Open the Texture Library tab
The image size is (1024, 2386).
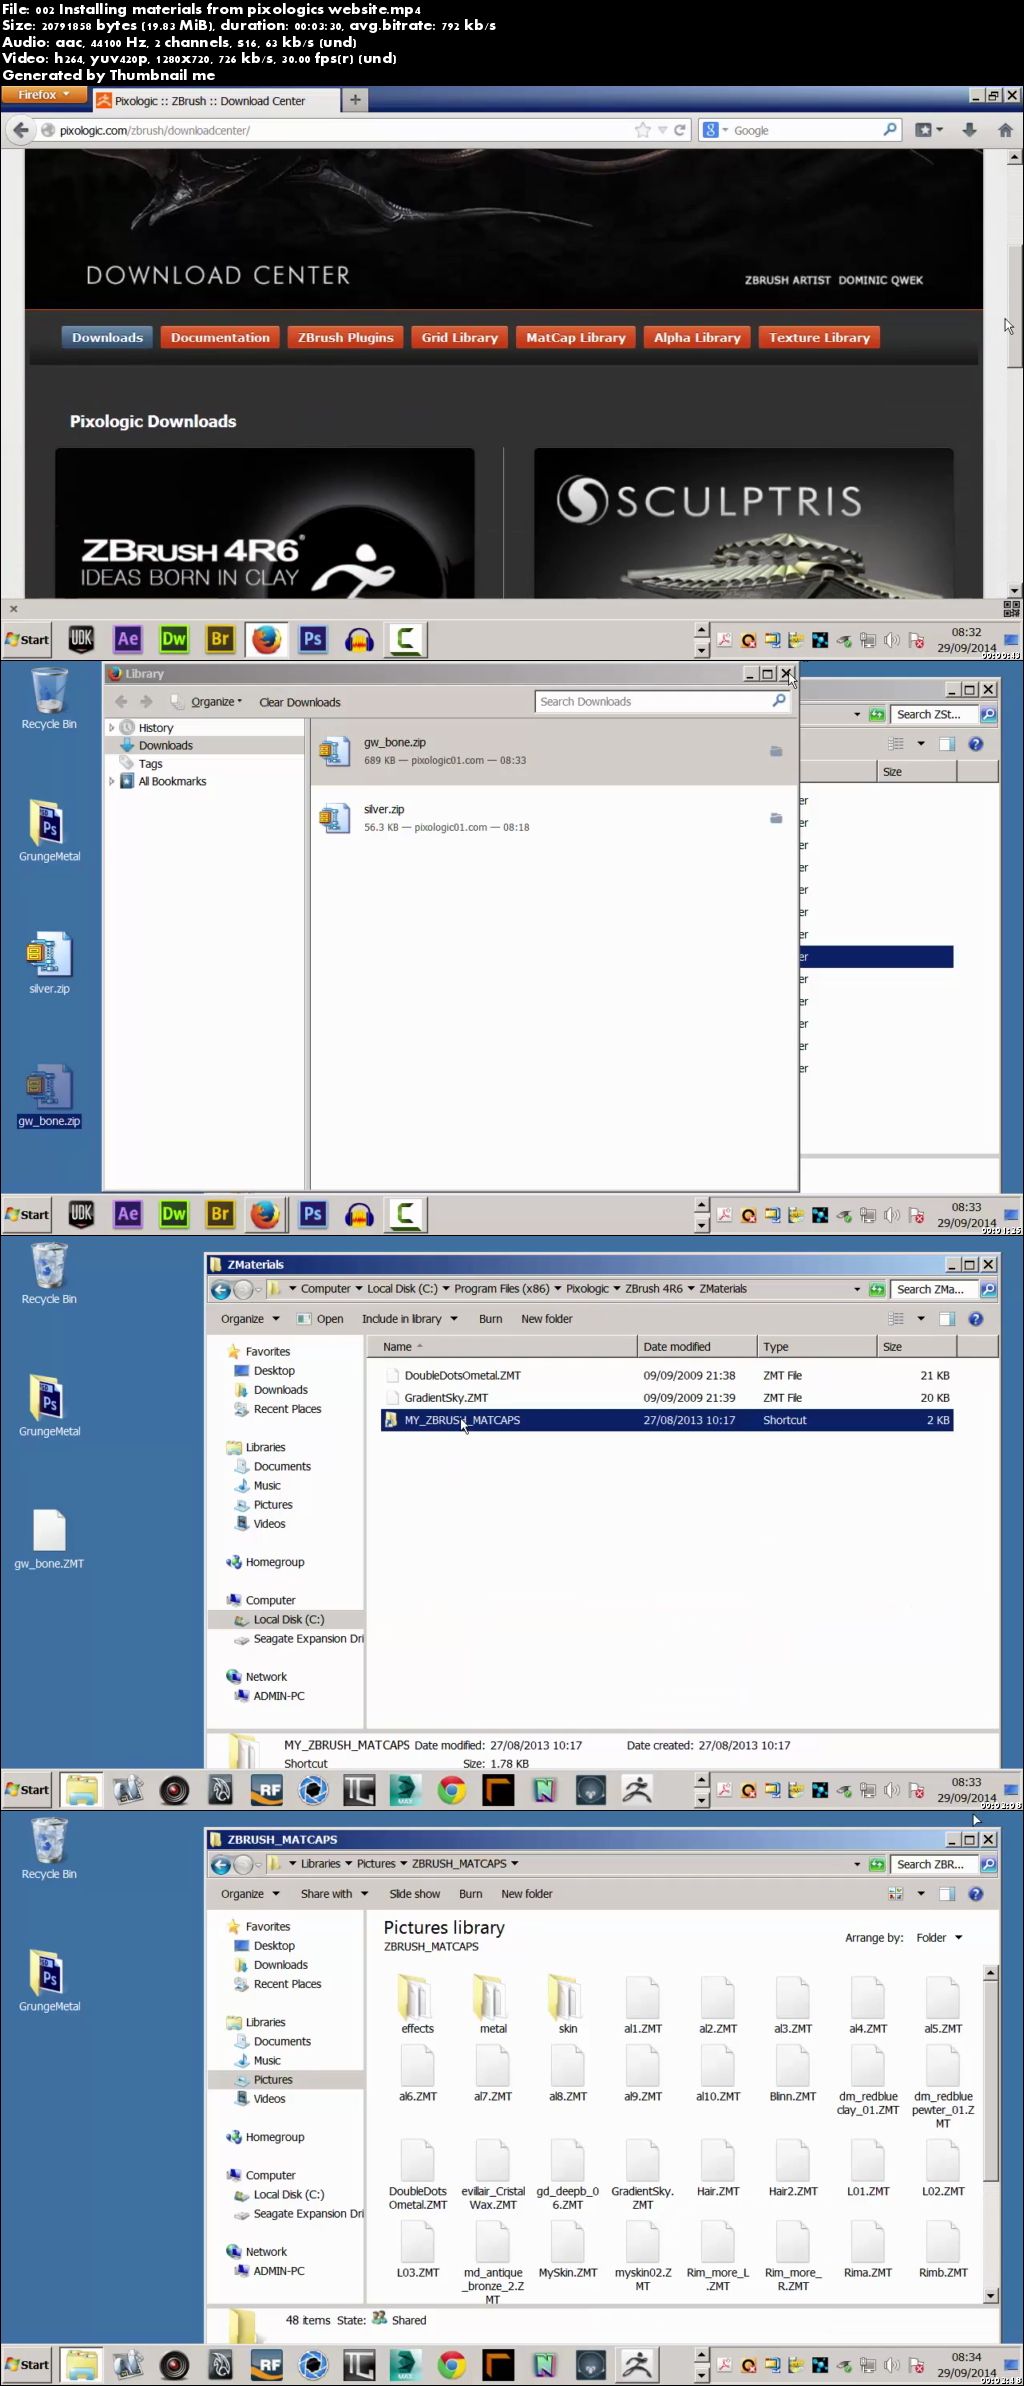(819, 338)
